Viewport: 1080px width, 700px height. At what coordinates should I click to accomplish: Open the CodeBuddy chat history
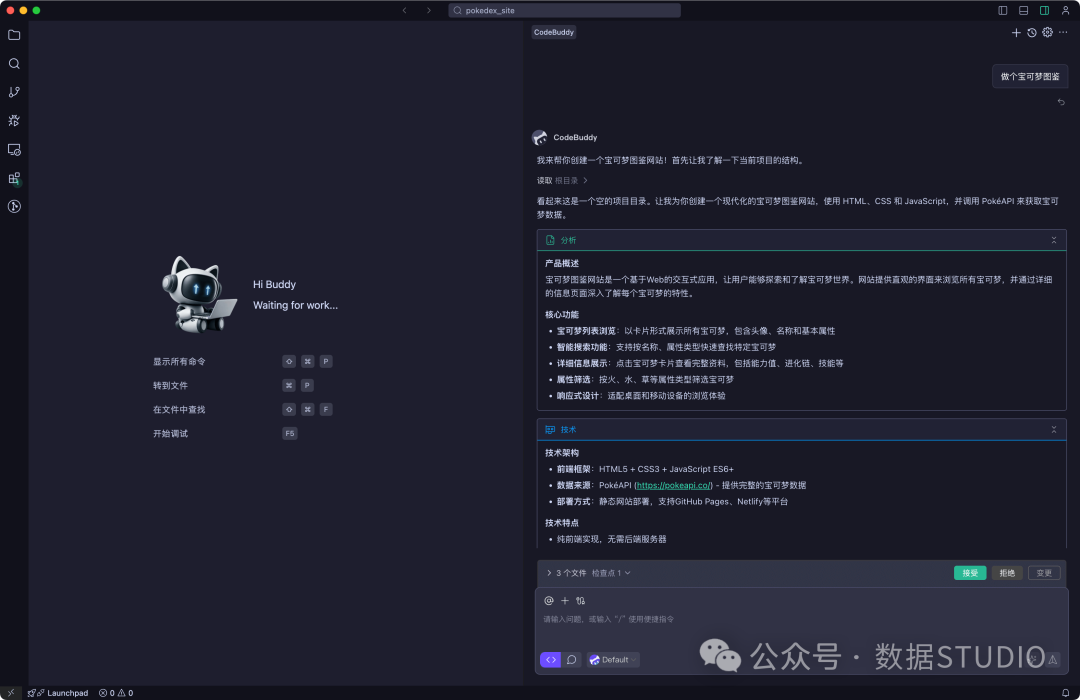click(x=1032, y=32)
